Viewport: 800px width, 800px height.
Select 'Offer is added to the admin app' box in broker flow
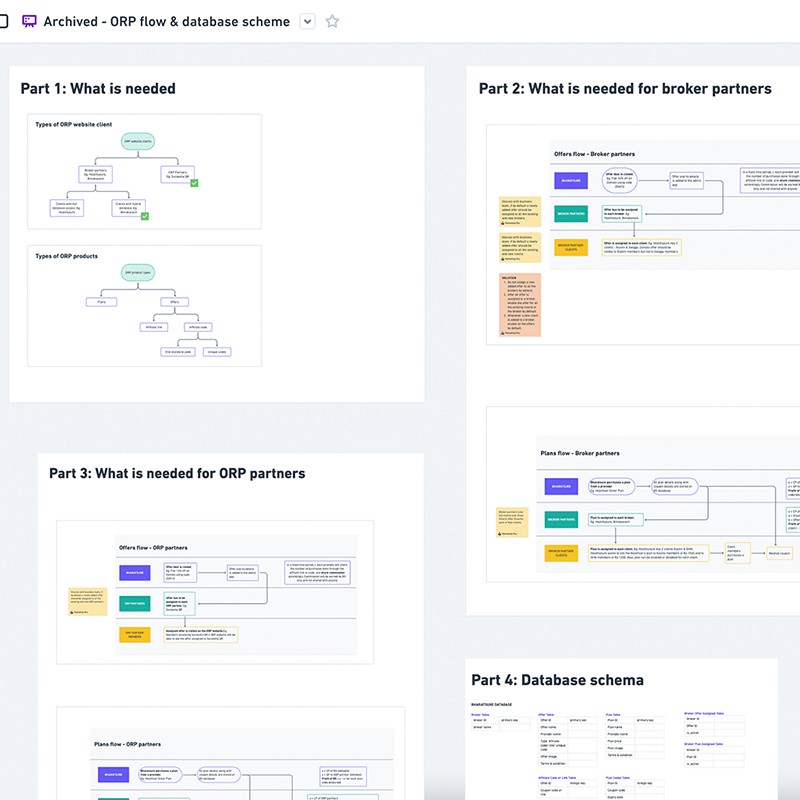coord(686,181)
